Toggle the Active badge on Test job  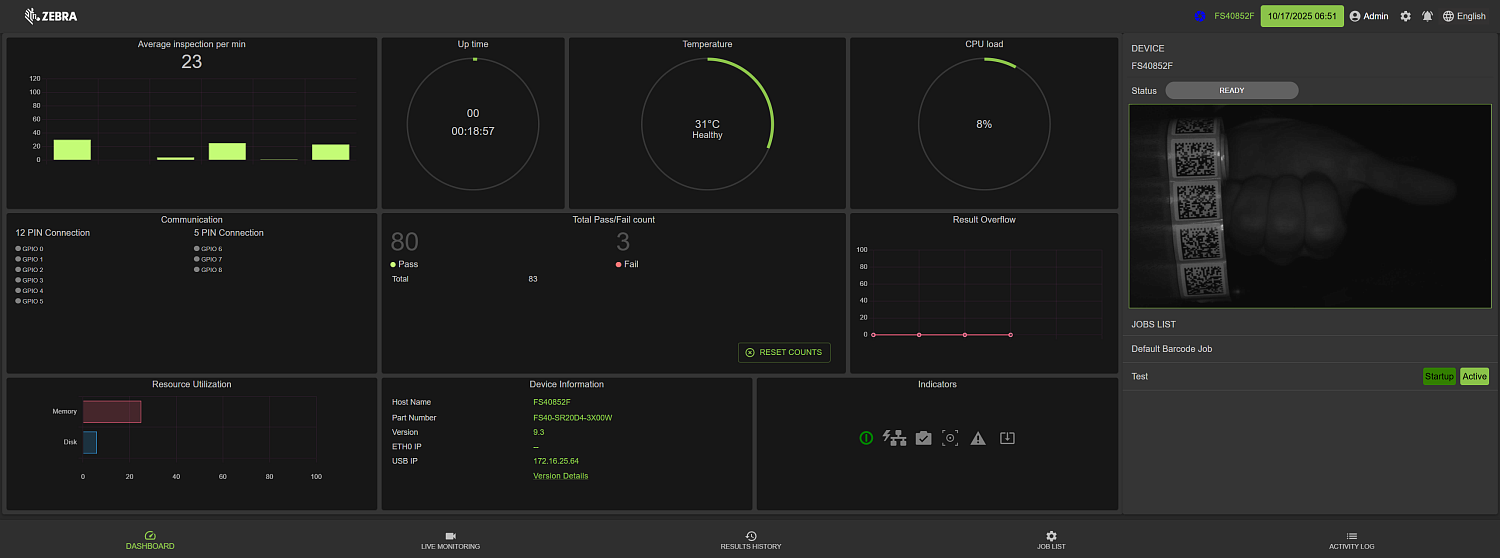coord(1474,376)
